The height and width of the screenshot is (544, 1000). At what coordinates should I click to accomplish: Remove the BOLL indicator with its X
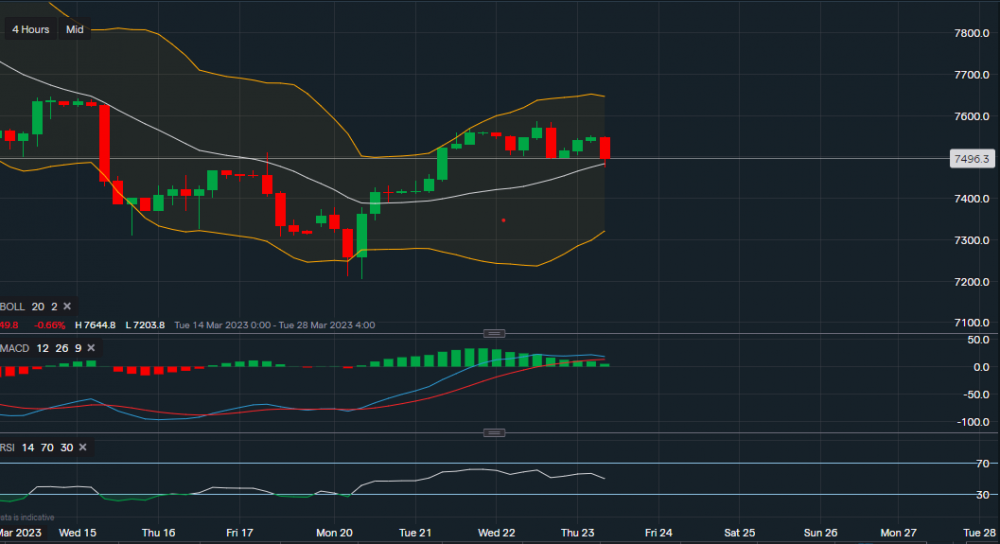point(67,306)
